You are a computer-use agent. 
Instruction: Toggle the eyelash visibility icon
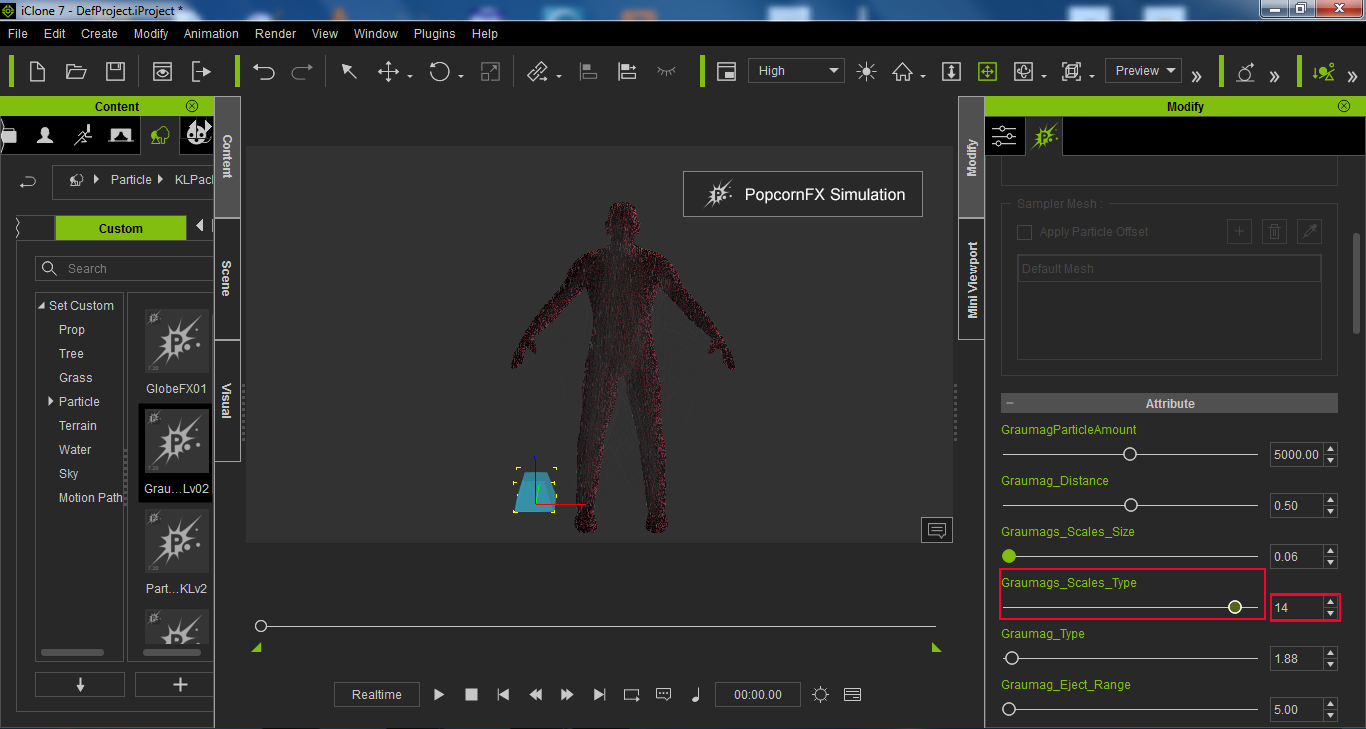pyautogui.click(x=666, y=71)
